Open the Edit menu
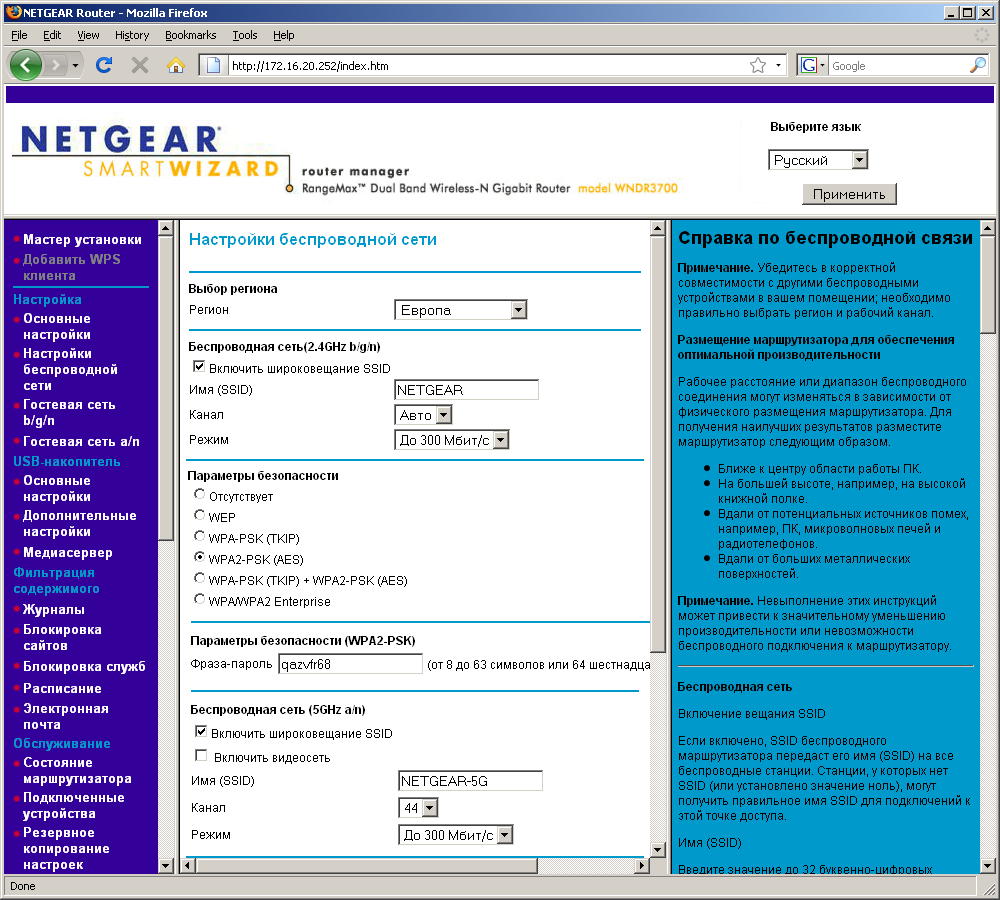Screen dimensions: 1000x900 point(52,35)
